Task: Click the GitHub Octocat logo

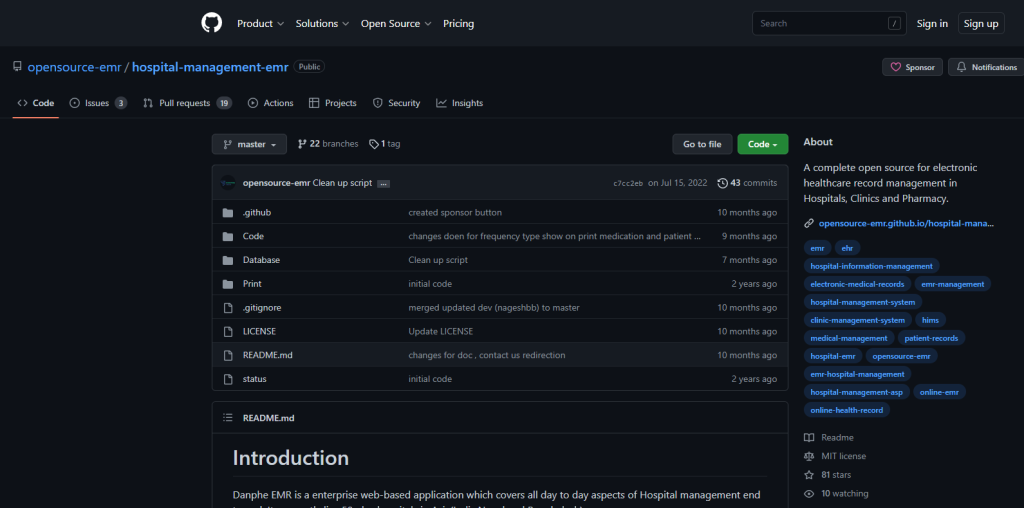Action: (212, 23)
